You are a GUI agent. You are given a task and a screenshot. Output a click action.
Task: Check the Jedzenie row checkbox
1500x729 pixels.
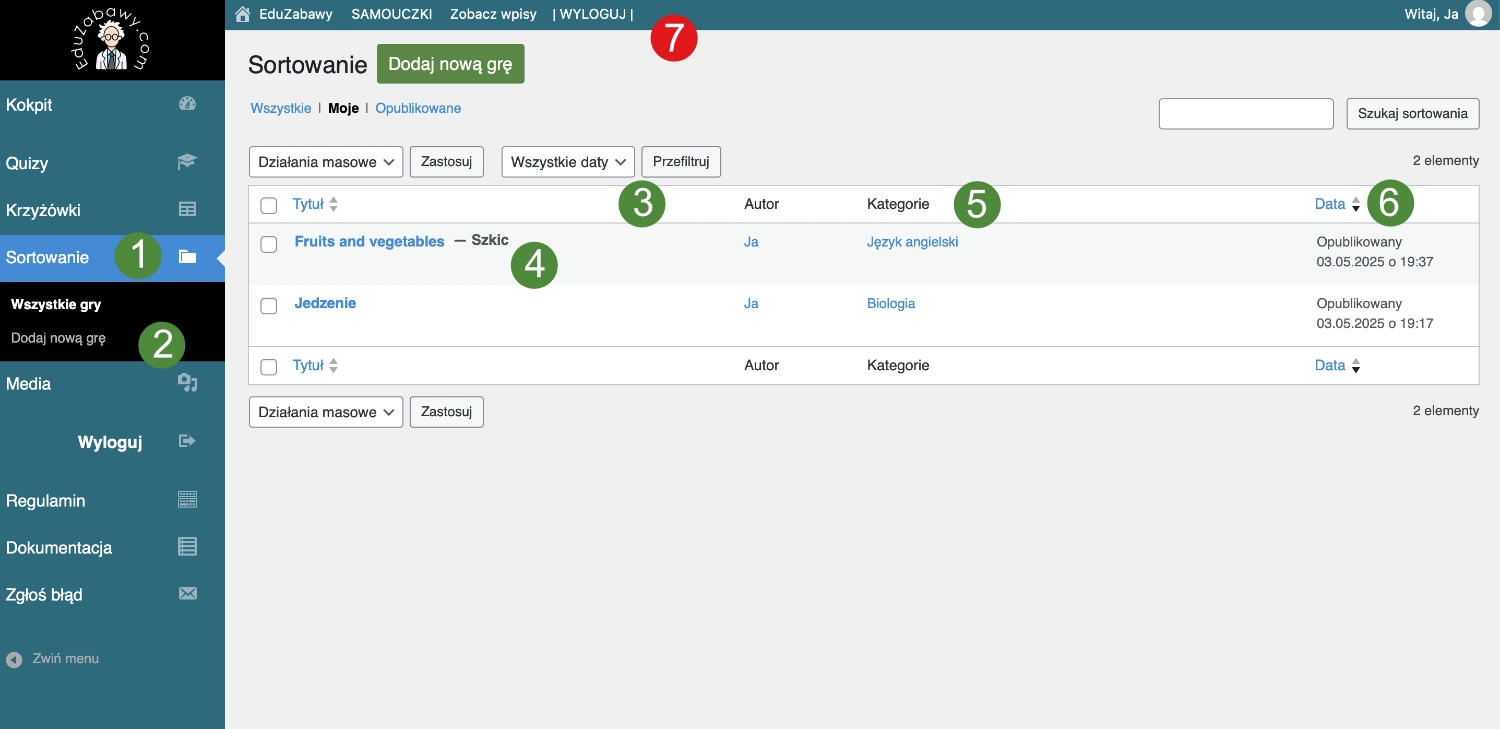tap(269, 306)
